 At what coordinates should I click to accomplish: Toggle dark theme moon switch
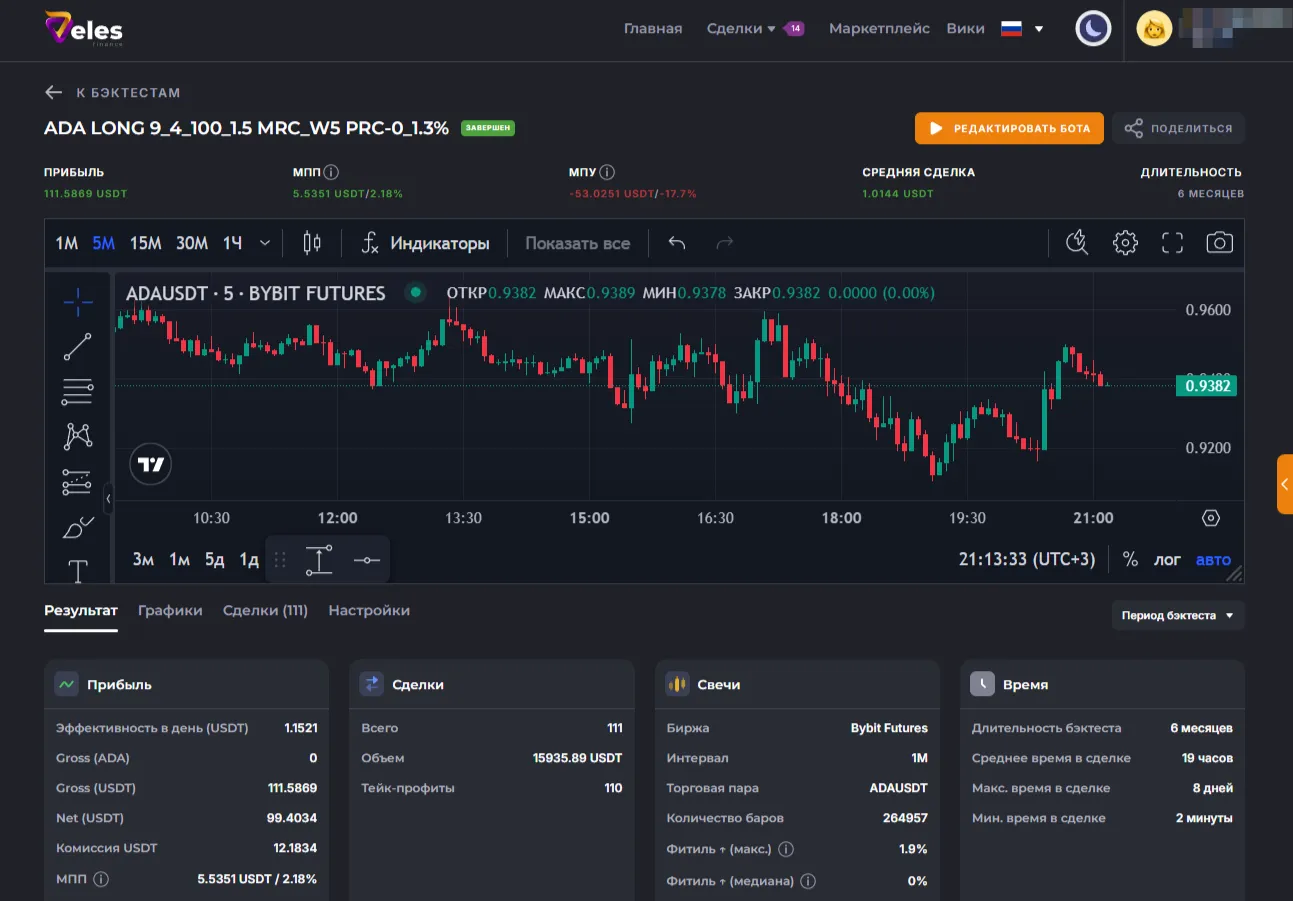1093,29
